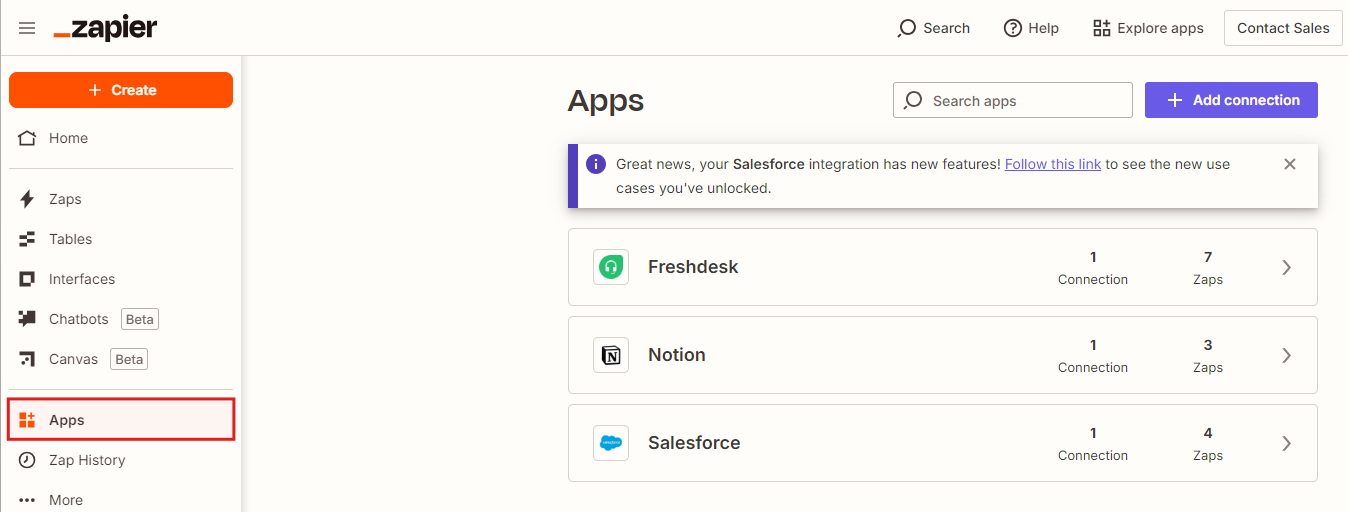Open the hamburger navigation menu
The image size is (1348, 512).
(27, 28)
